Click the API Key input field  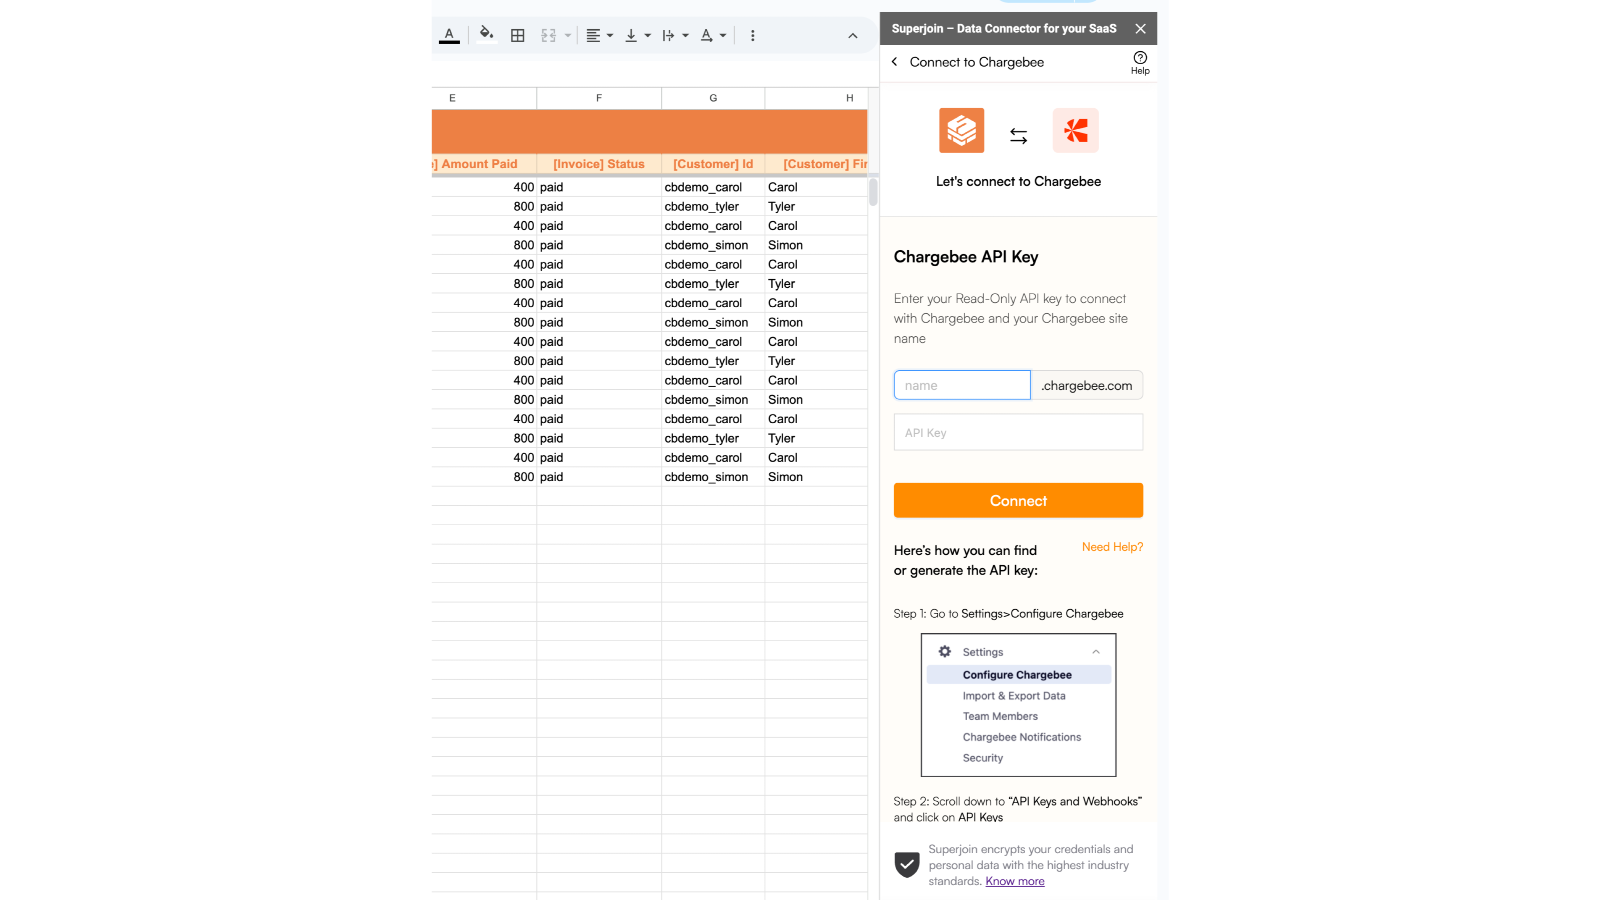click(1018, 433)
